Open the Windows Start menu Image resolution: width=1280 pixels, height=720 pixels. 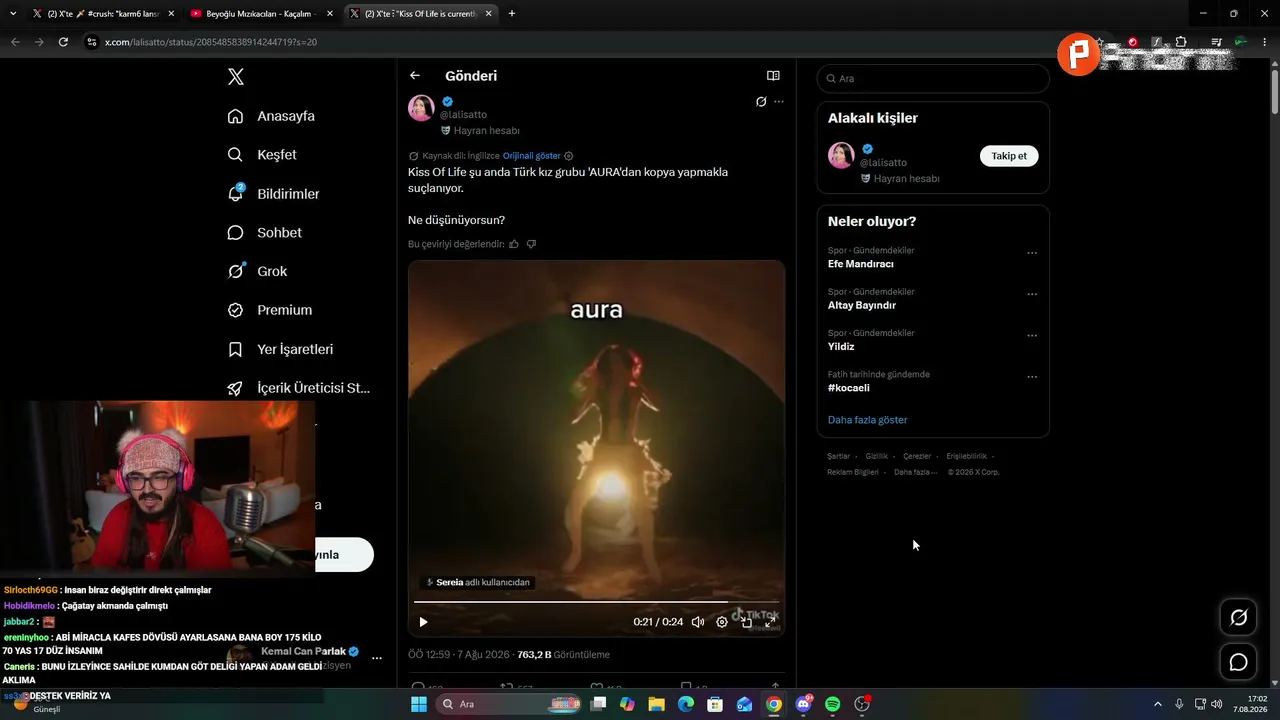(x=419, y=704)
